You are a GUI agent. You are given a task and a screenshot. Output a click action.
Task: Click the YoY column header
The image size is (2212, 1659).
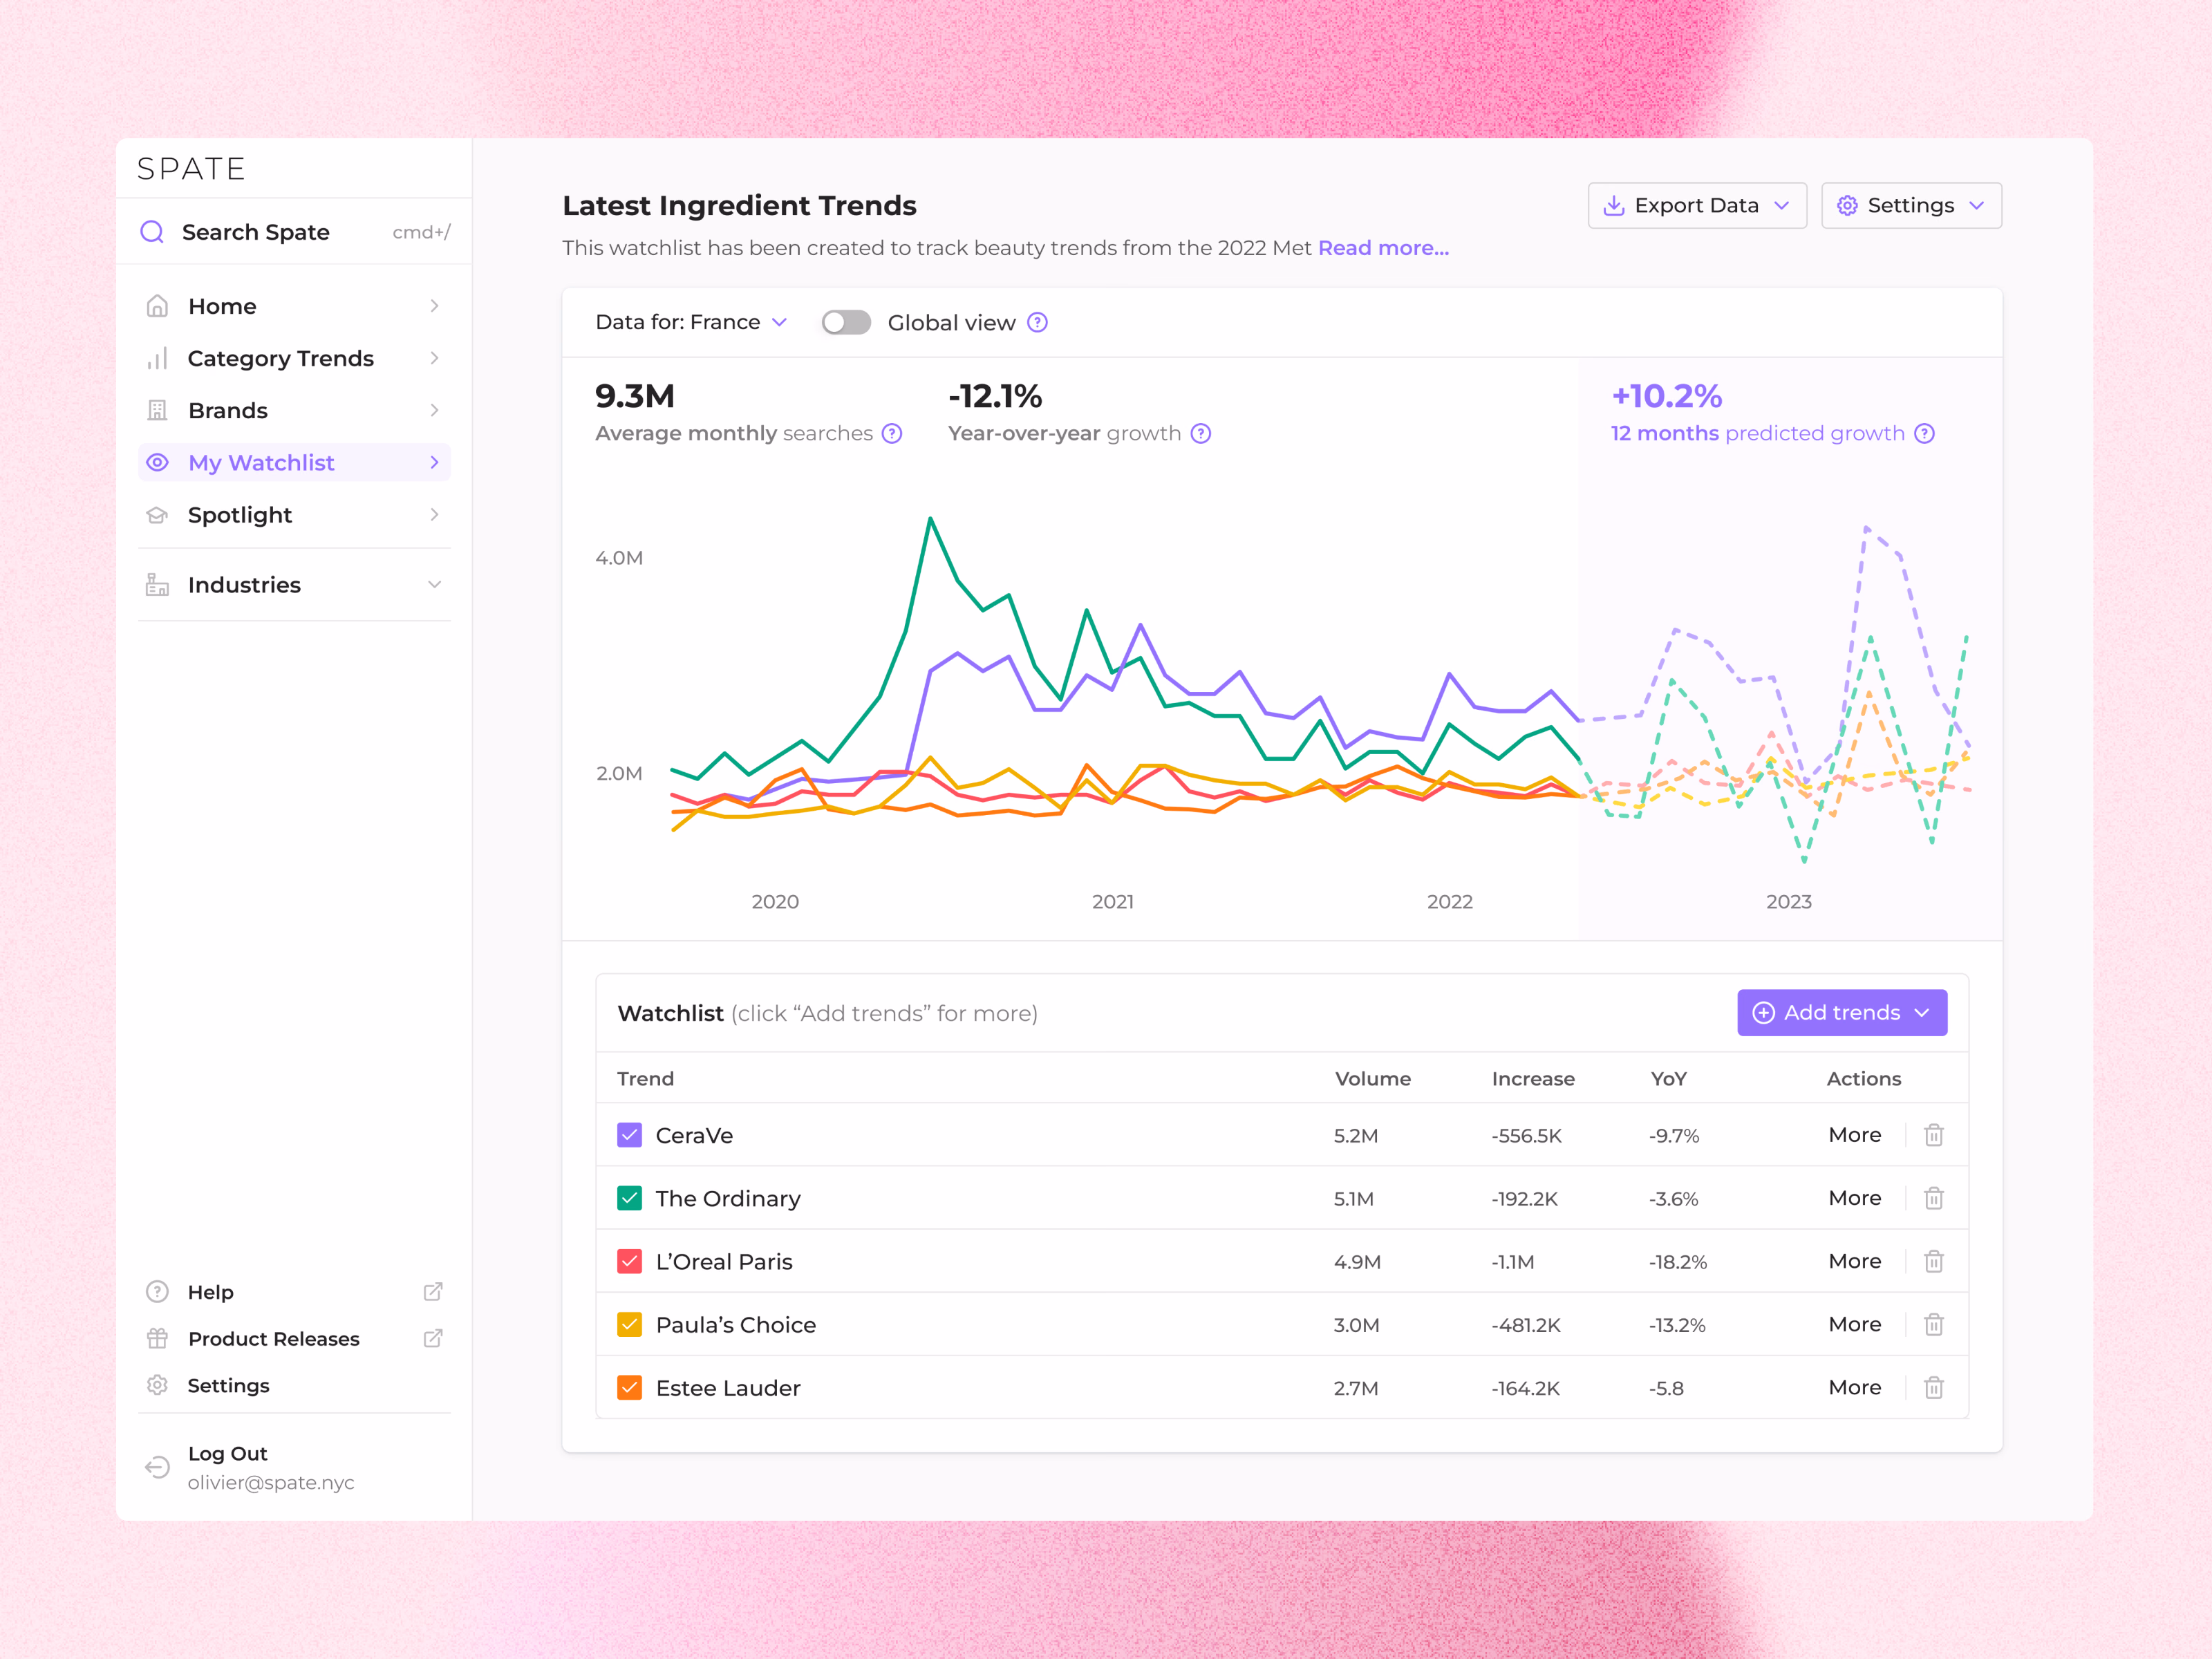coord(1668,1078)
